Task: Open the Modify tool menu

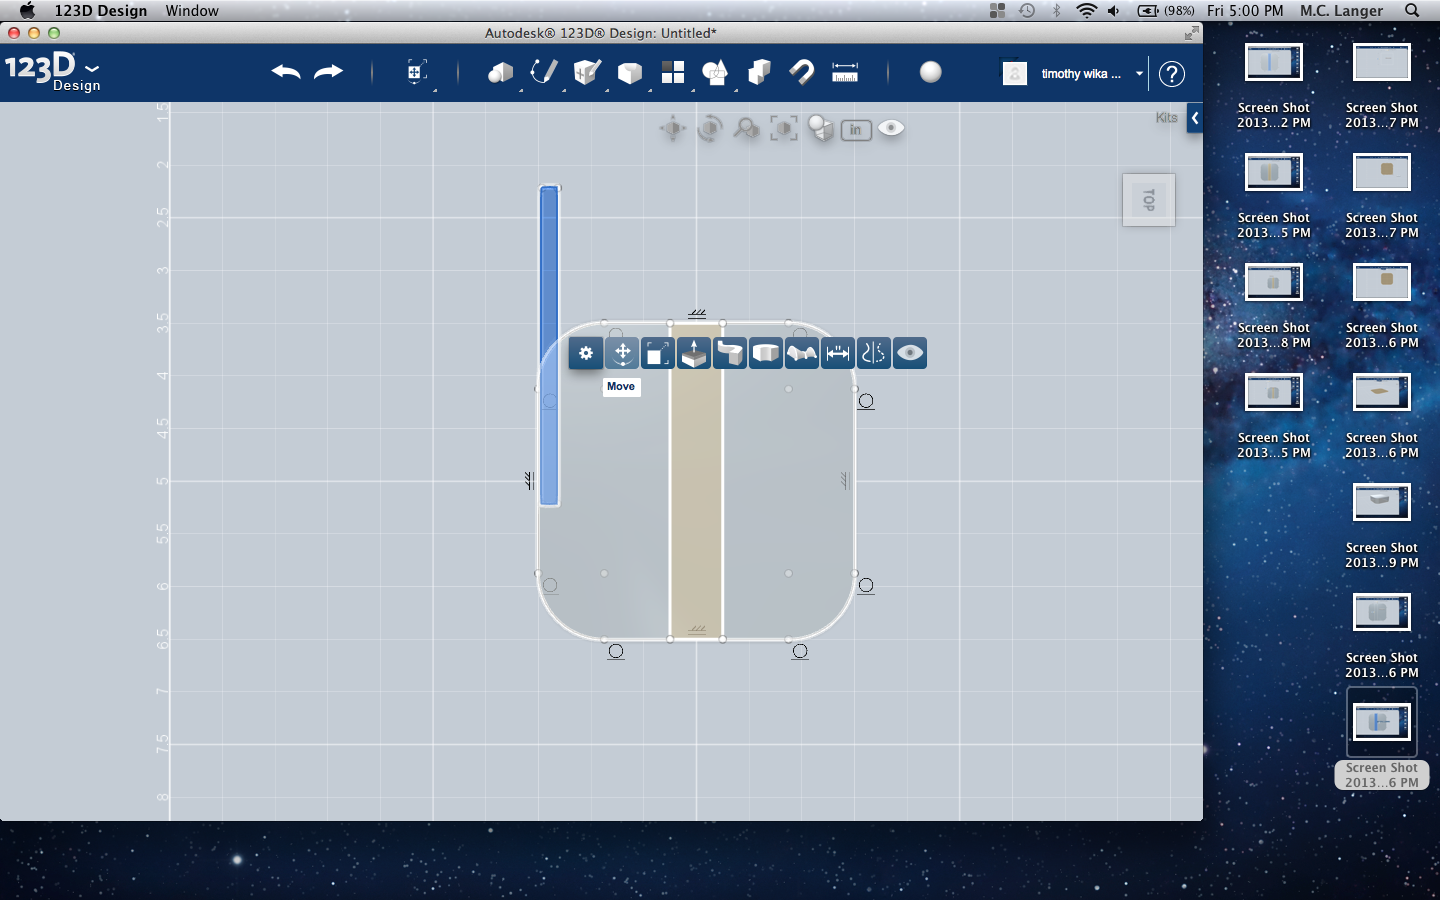Action: (x=630, y=72)
